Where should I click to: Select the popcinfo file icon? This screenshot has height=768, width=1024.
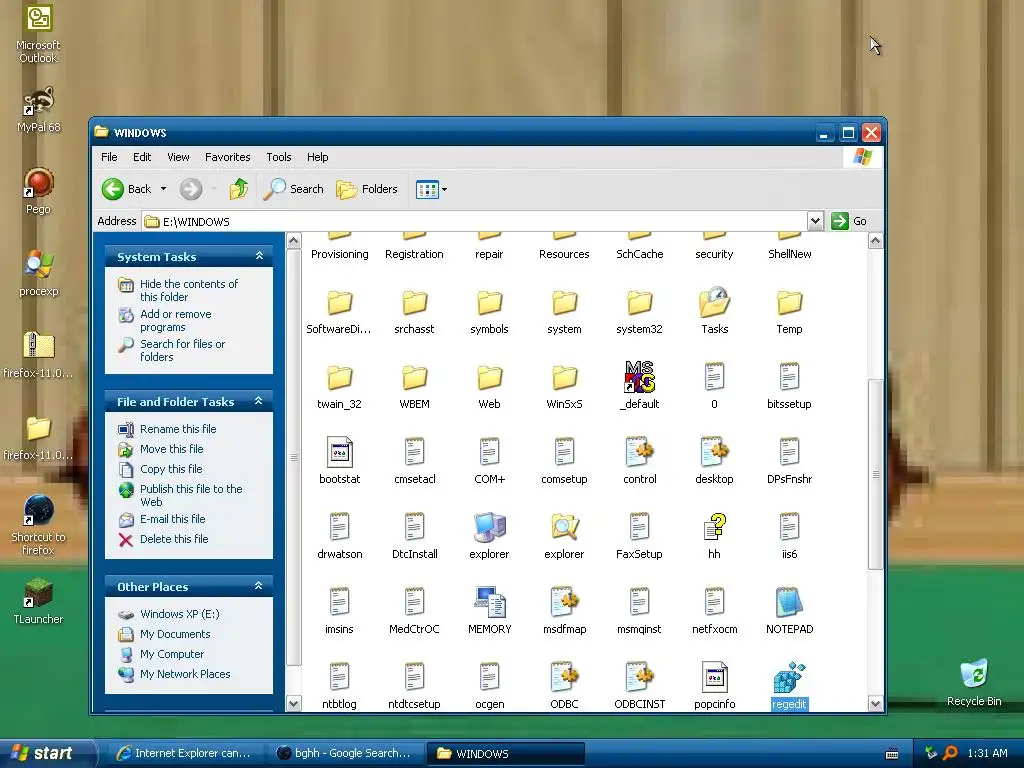click(714, 677)
